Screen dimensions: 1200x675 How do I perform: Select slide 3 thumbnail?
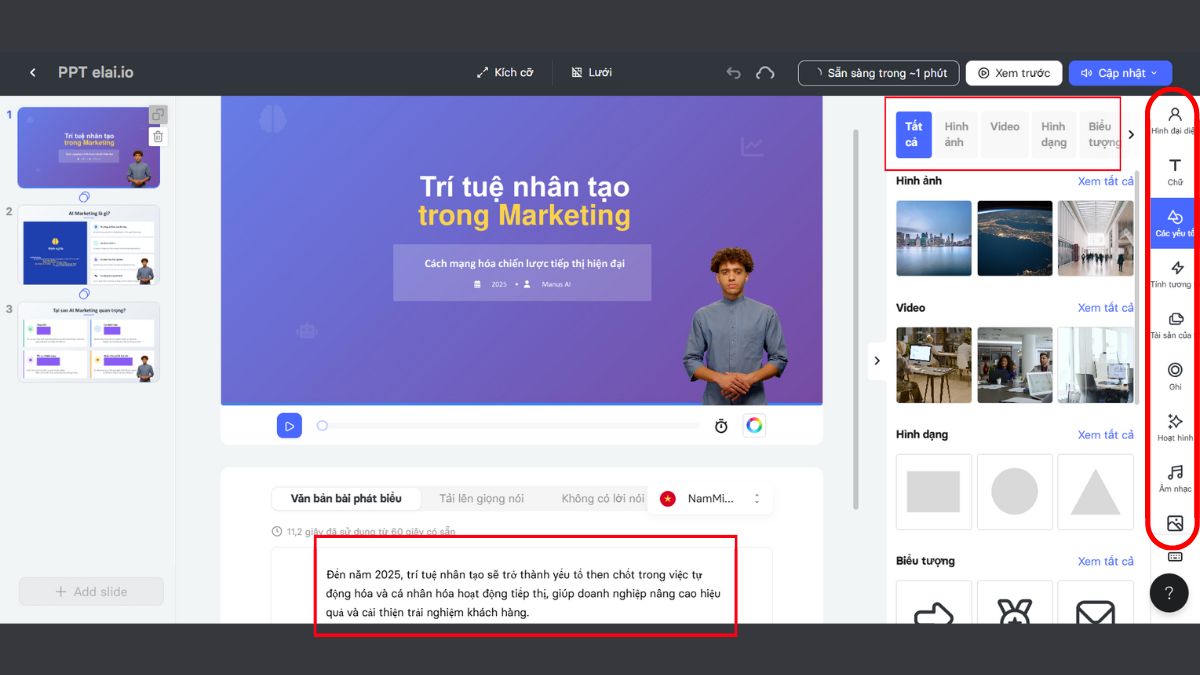88,342
